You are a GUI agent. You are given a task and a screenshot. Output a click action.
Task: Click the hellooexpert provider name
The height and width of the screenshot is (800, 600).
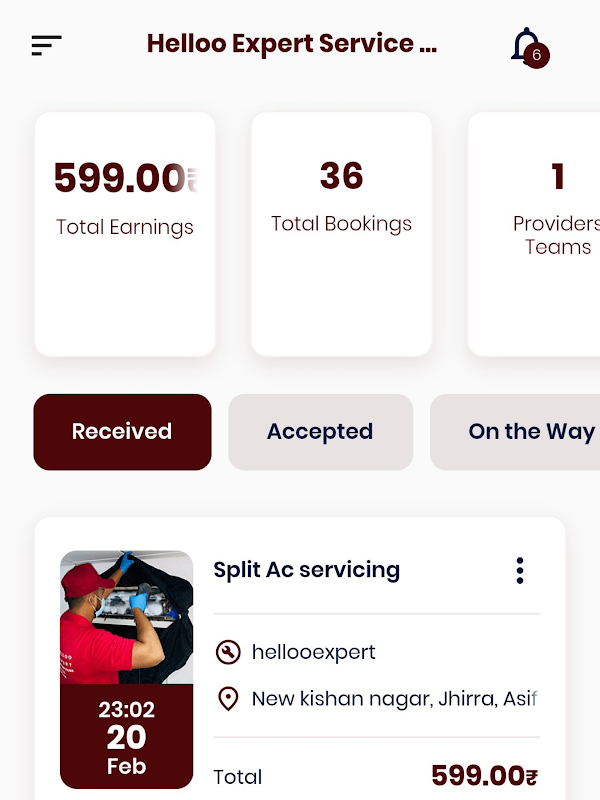click(313, 652)
